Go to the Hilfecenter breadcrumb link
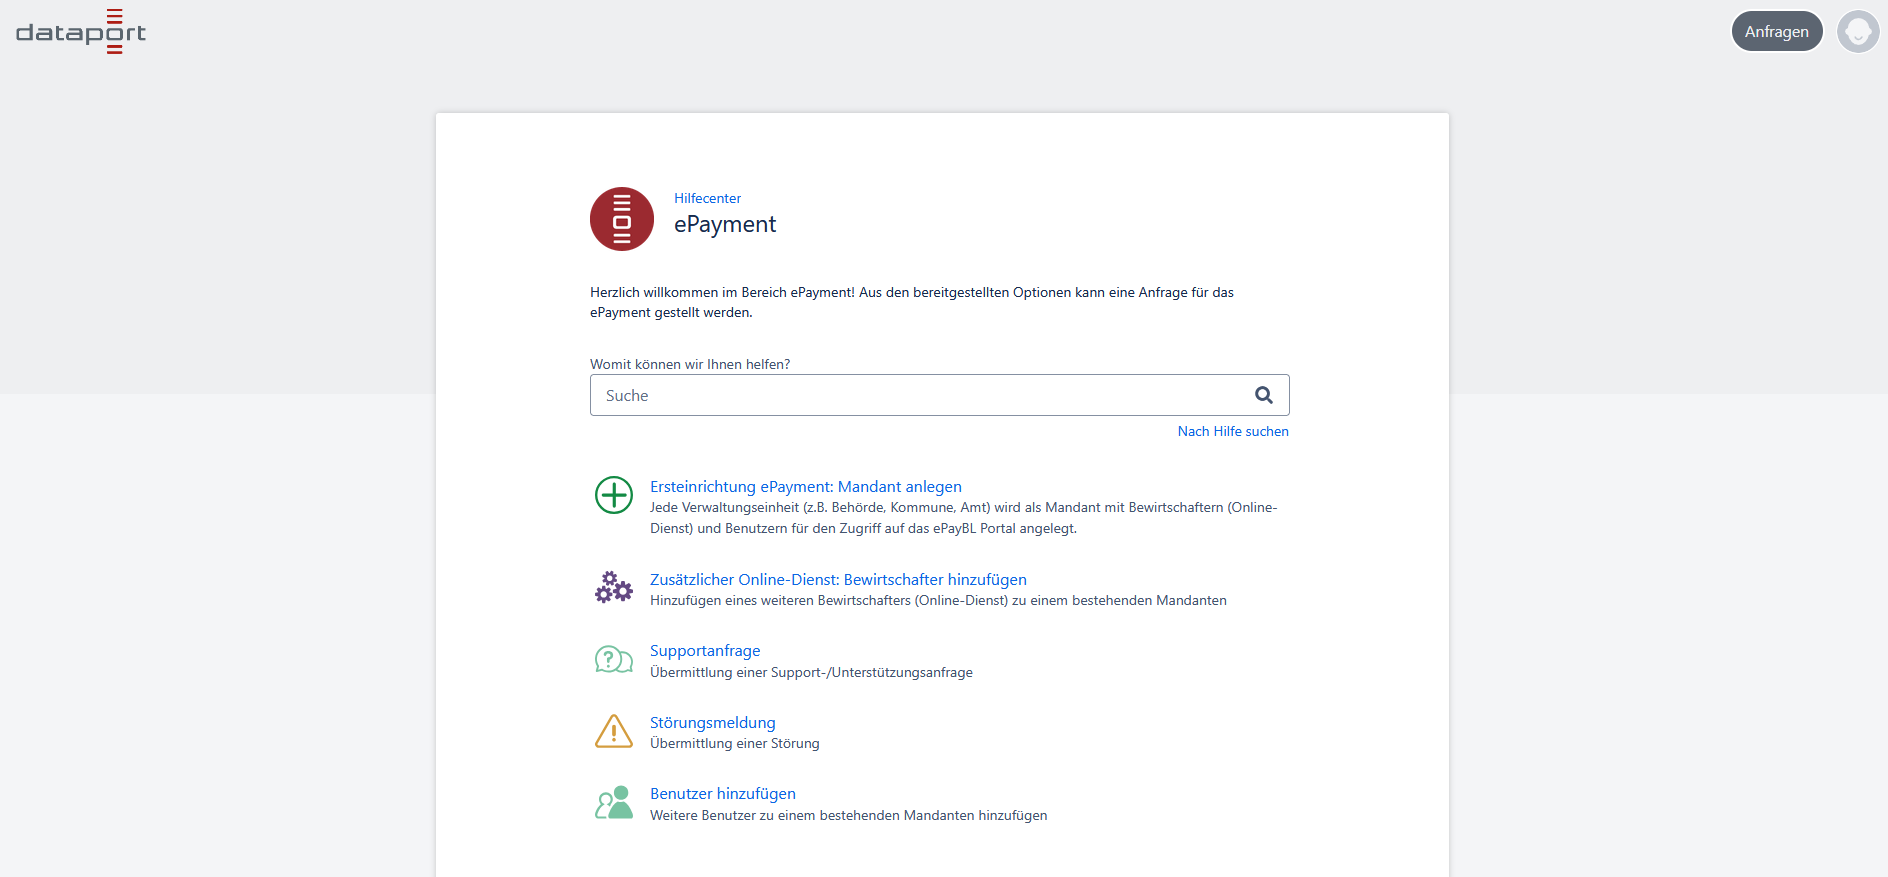 point(707,198)
